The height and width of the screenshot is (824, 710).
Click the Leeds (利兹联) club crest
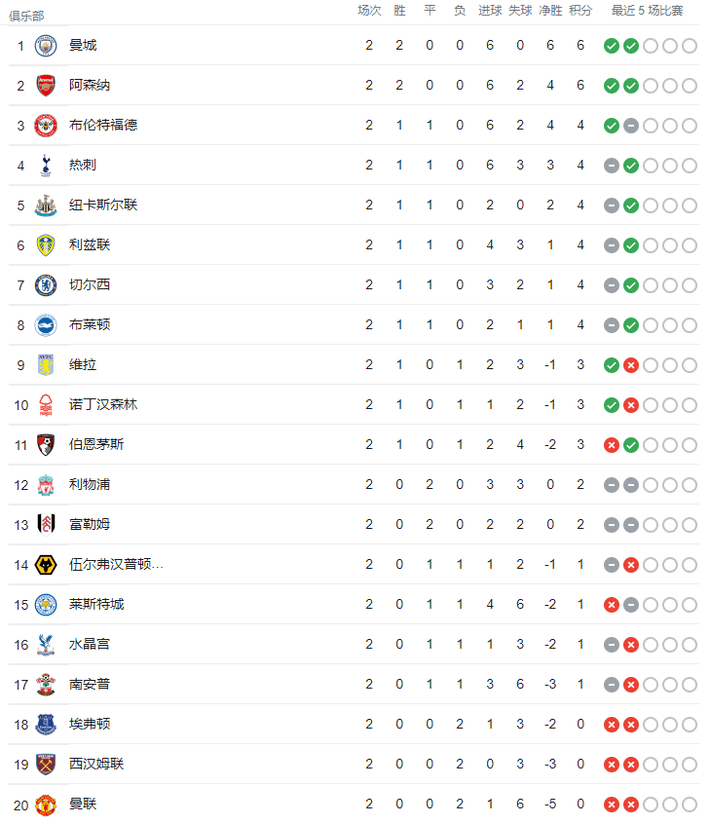pos(46,245)
